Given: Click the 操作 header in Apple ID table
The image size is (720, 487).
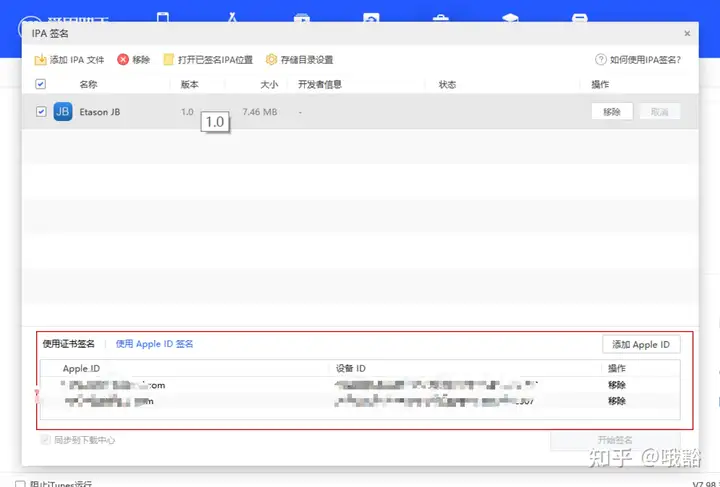Looking at the screenshot, I should point(617,368).
